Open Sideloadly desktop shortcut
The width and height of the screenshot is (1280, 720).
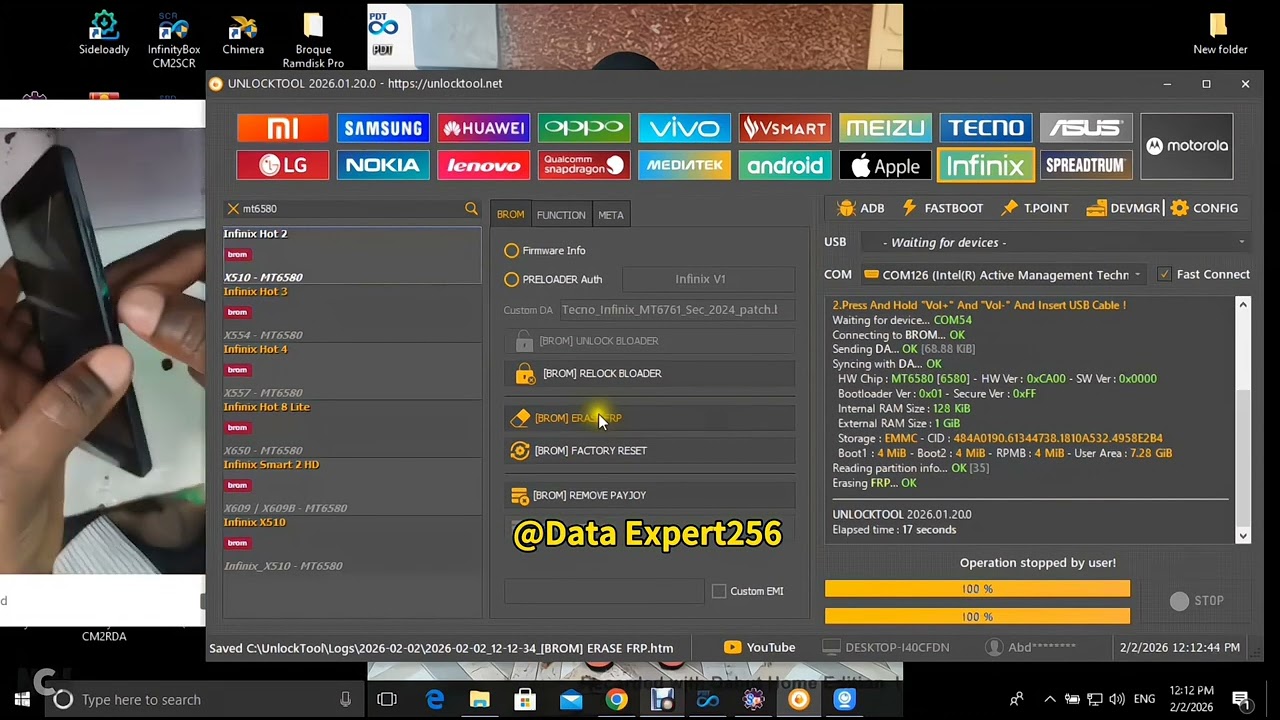[x=104, y=33]
